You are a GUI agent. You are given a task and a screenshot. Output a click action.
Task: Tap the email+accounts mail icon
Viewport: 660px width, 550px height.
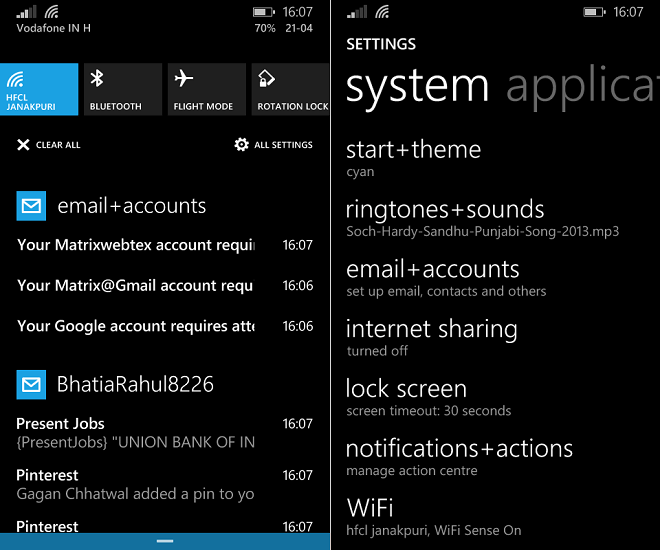tap(31, 206)
